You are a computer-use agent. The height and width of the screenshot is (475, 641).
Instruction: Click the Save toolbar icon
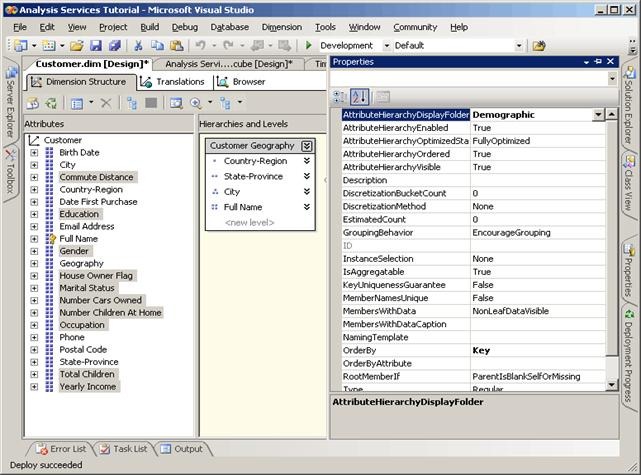coord(96,46)
